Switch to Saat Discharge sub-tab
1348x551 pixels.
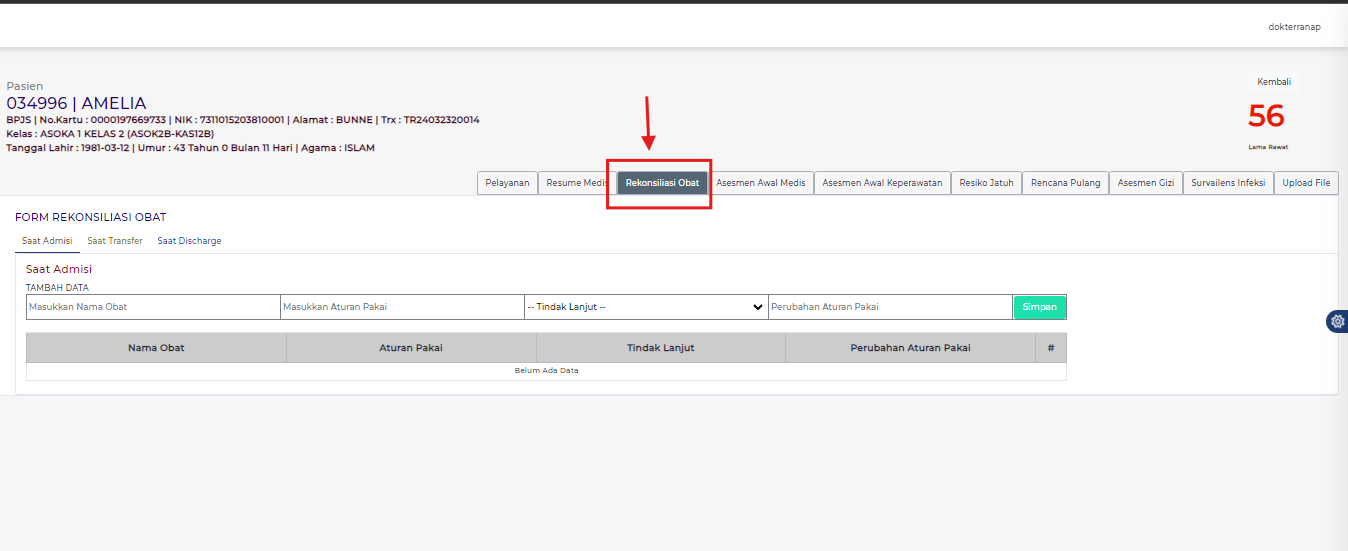[x=189, y=241]
